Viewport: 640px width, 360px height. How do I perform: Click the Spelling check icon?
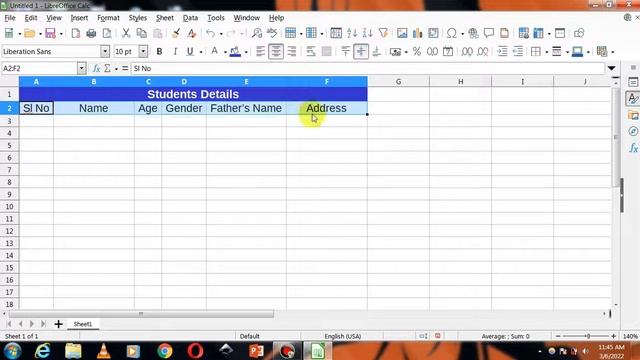(272, 33)
